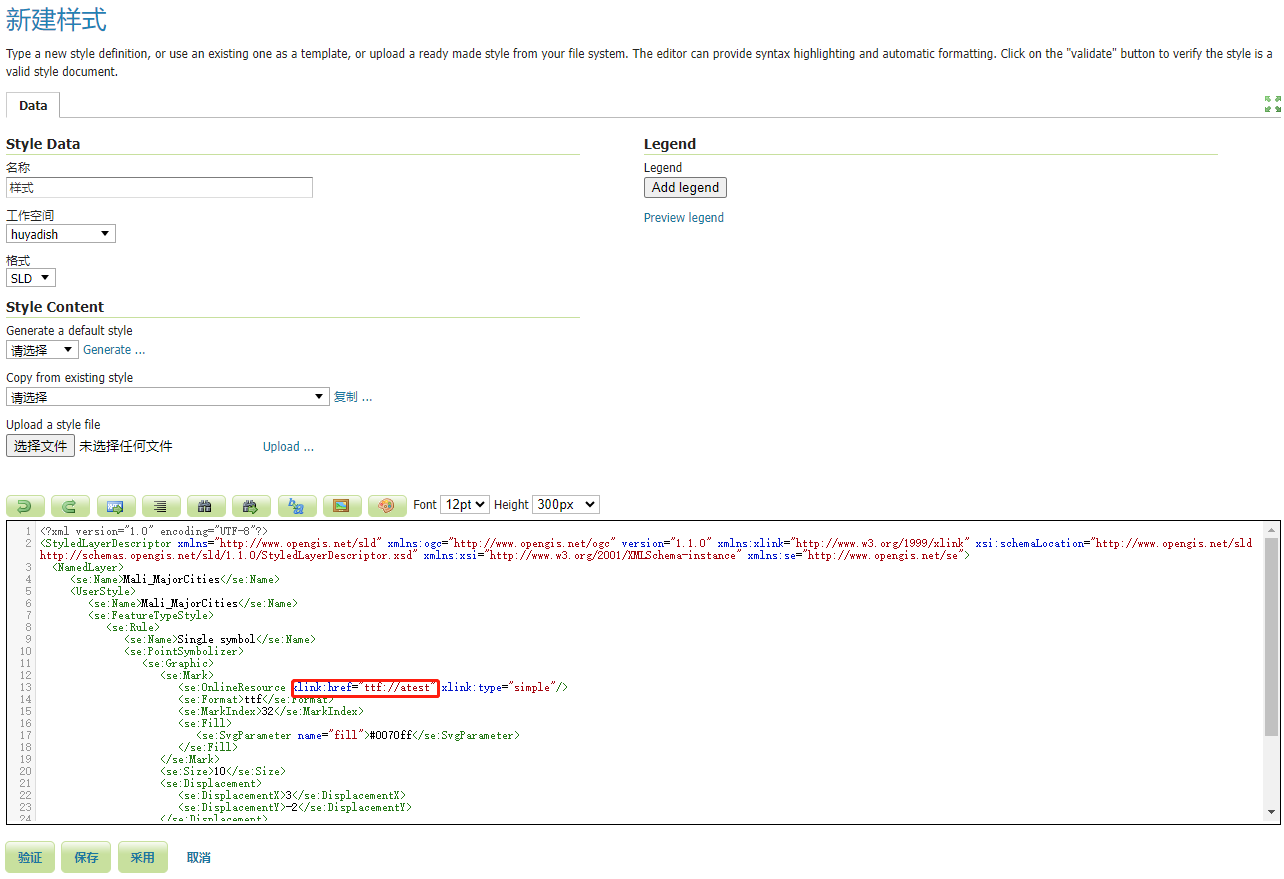Screen dimensions: 1284x879
Task: Click the 采用 apply button
Action: tap(142, 857)
